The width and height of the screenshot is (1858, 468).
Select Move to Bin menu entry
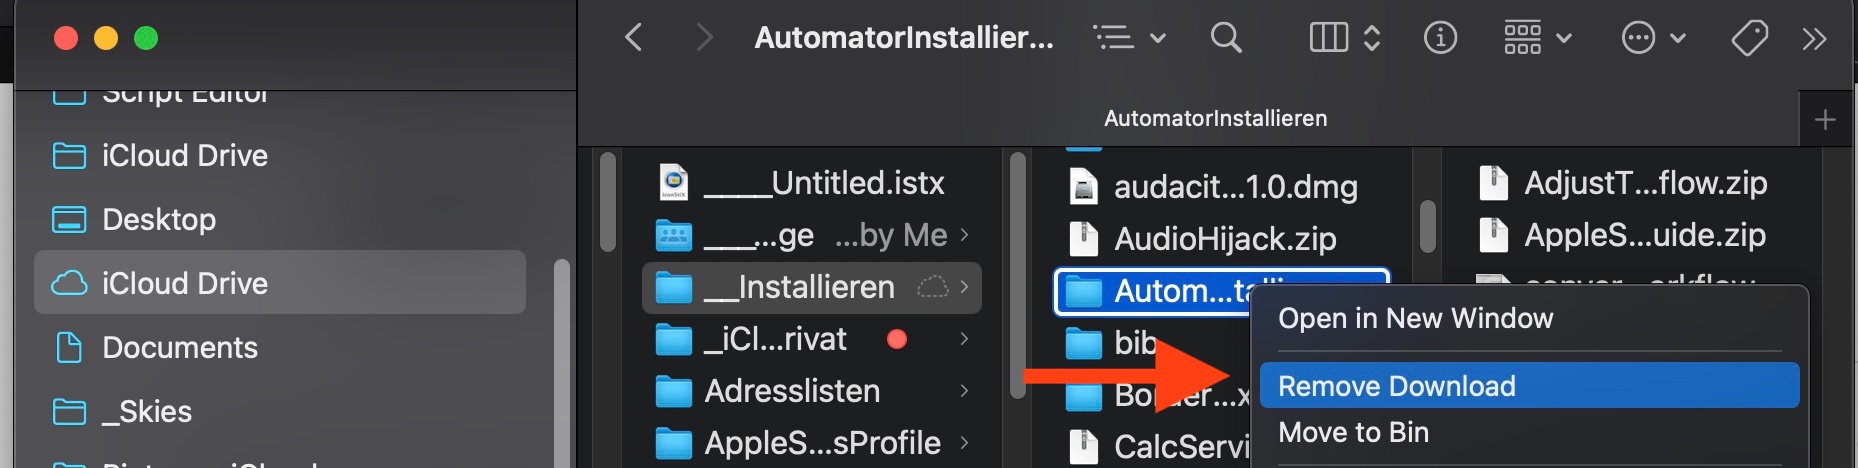point(1353,432)
